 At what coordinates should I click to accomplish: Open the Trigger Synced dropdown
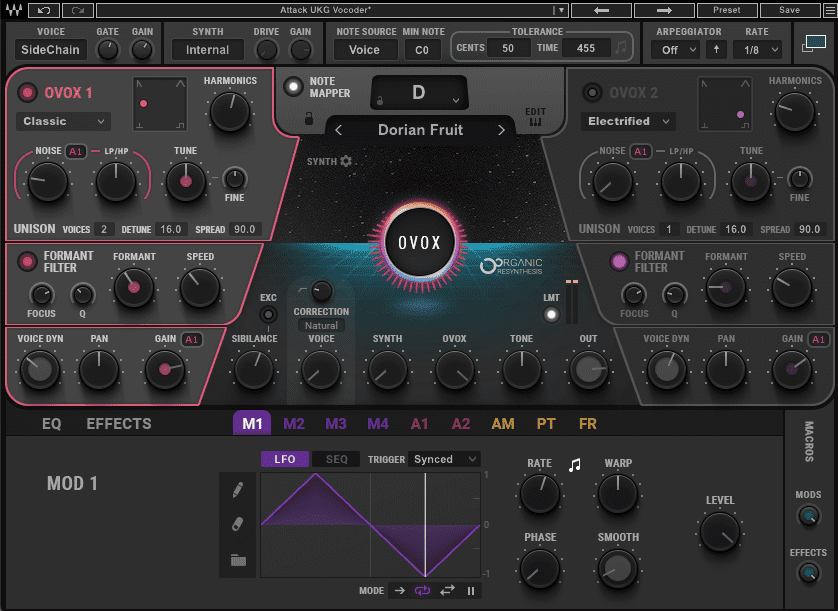pyautogui.click(x=444, y=459)
